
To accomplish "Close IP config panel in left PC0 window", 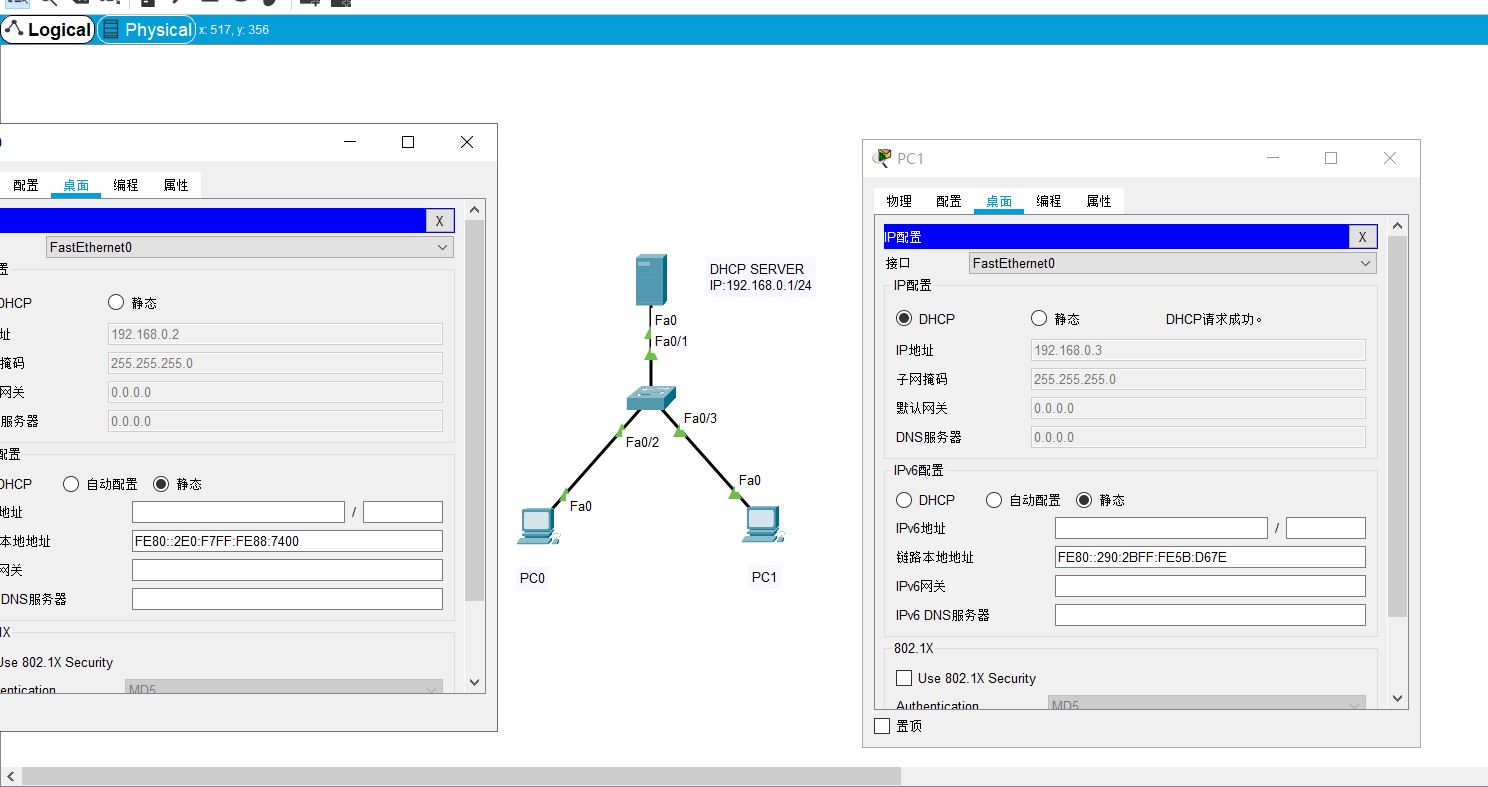I will (439, 221).
